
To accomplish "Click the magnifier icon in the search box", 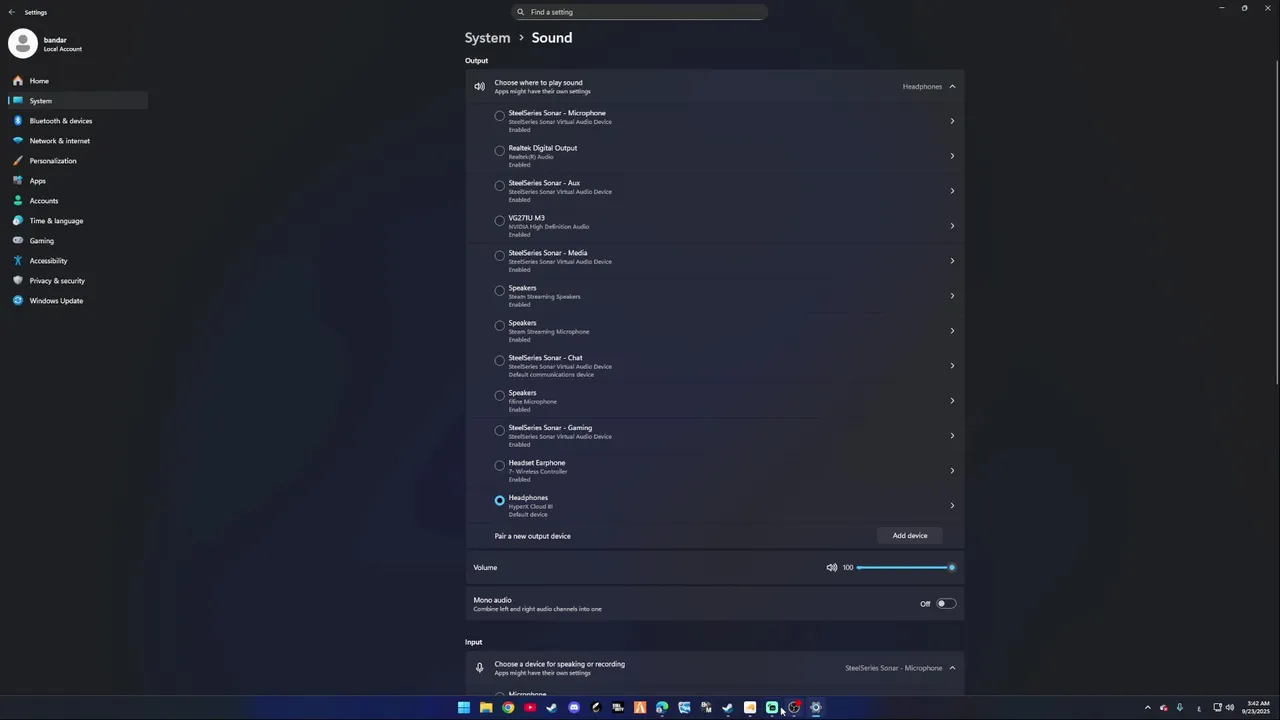I will tap(520, 12).
